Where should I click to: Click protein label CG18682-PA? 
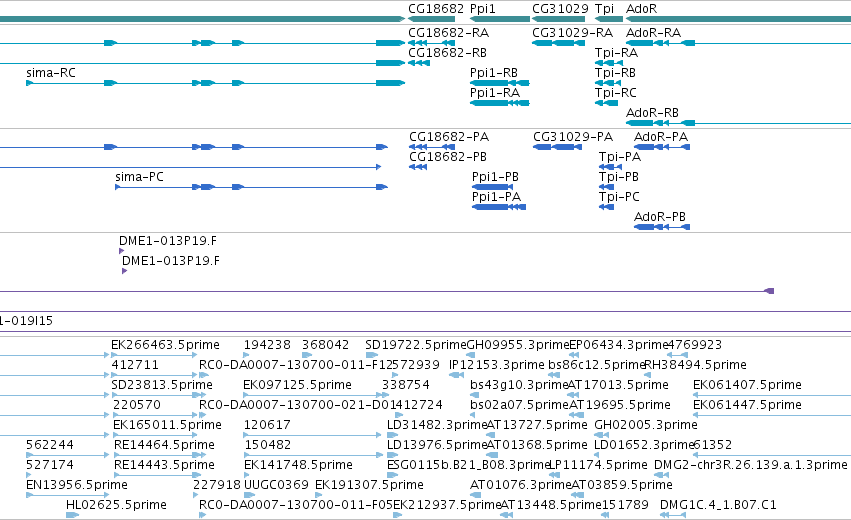[449, 137]
